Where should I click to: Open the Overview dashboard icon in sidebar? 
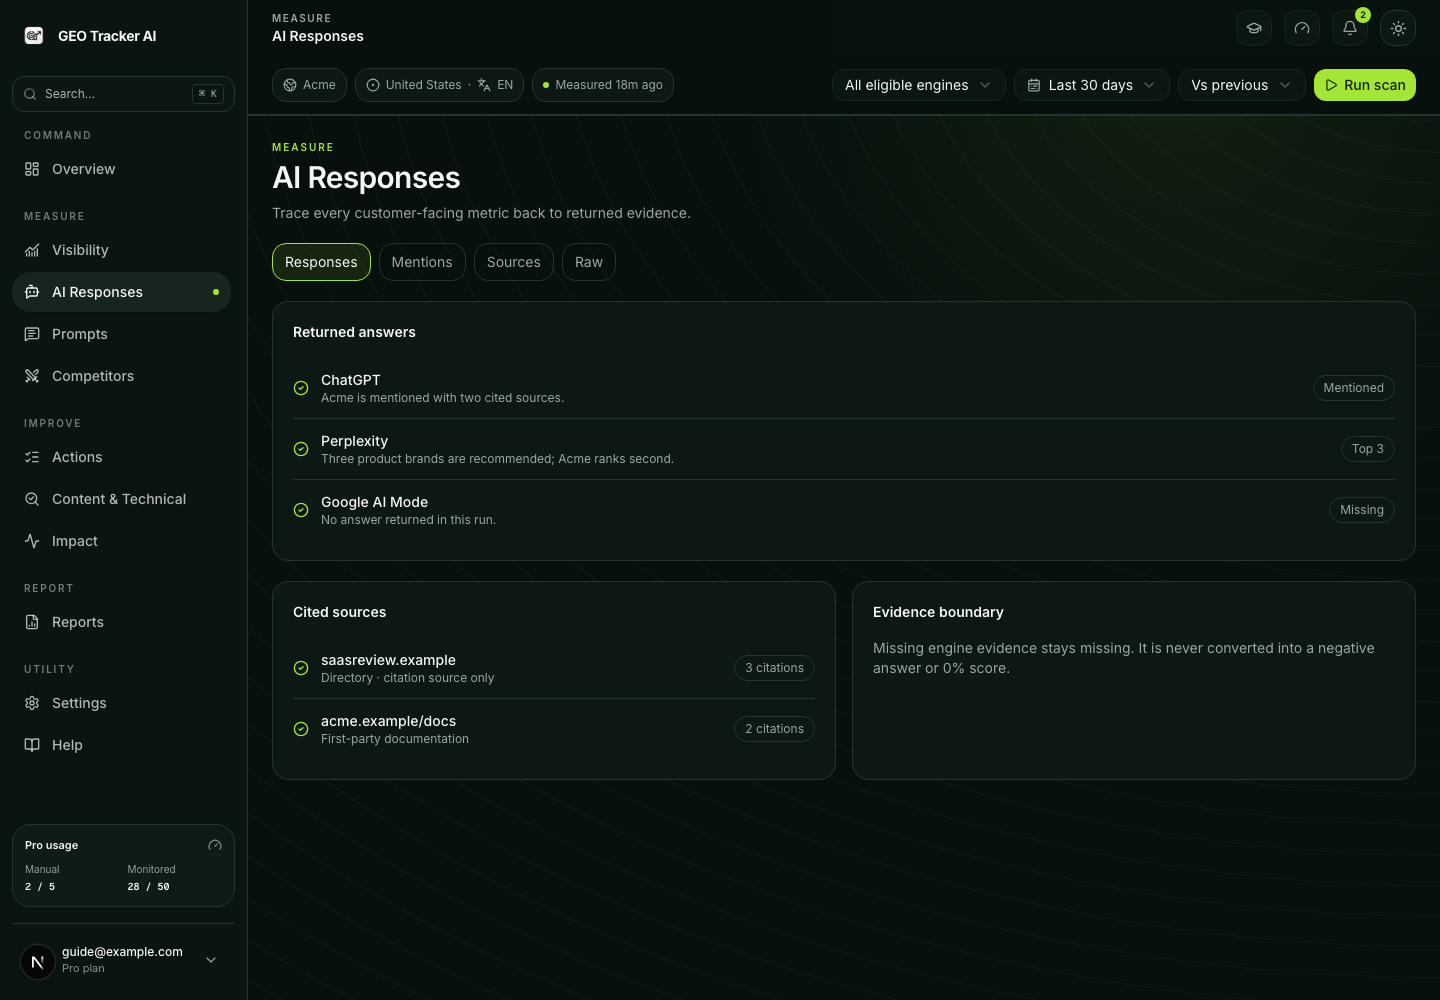[x=32, y=169]
